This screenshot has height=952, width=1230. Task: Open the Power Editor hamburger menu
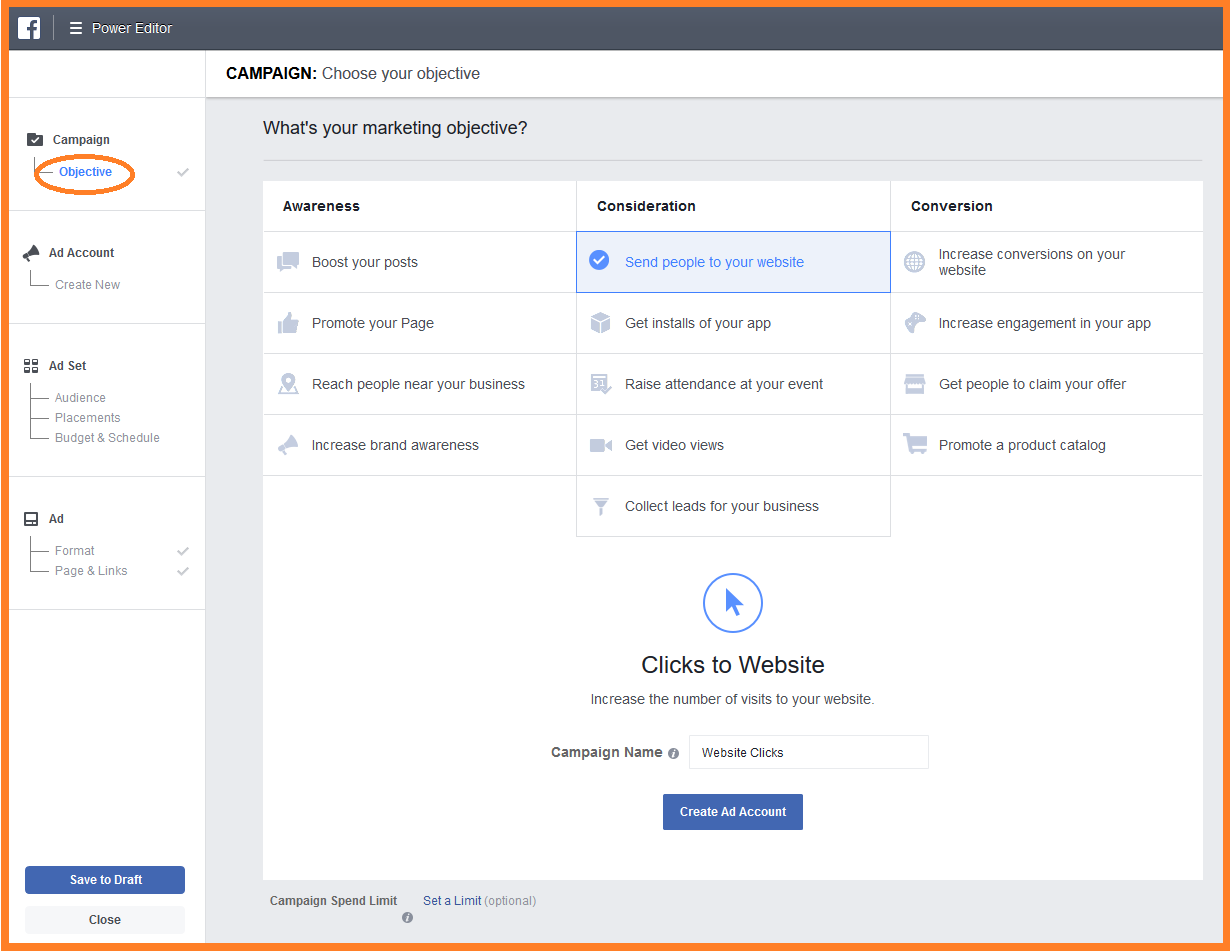[76, 28]
